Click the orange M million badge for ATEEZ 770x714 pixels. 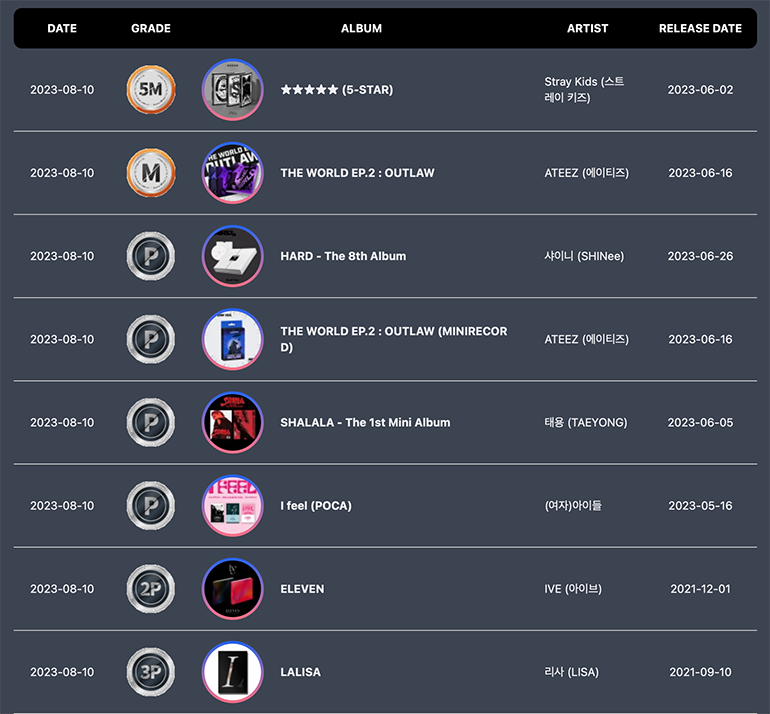point(151,173)
